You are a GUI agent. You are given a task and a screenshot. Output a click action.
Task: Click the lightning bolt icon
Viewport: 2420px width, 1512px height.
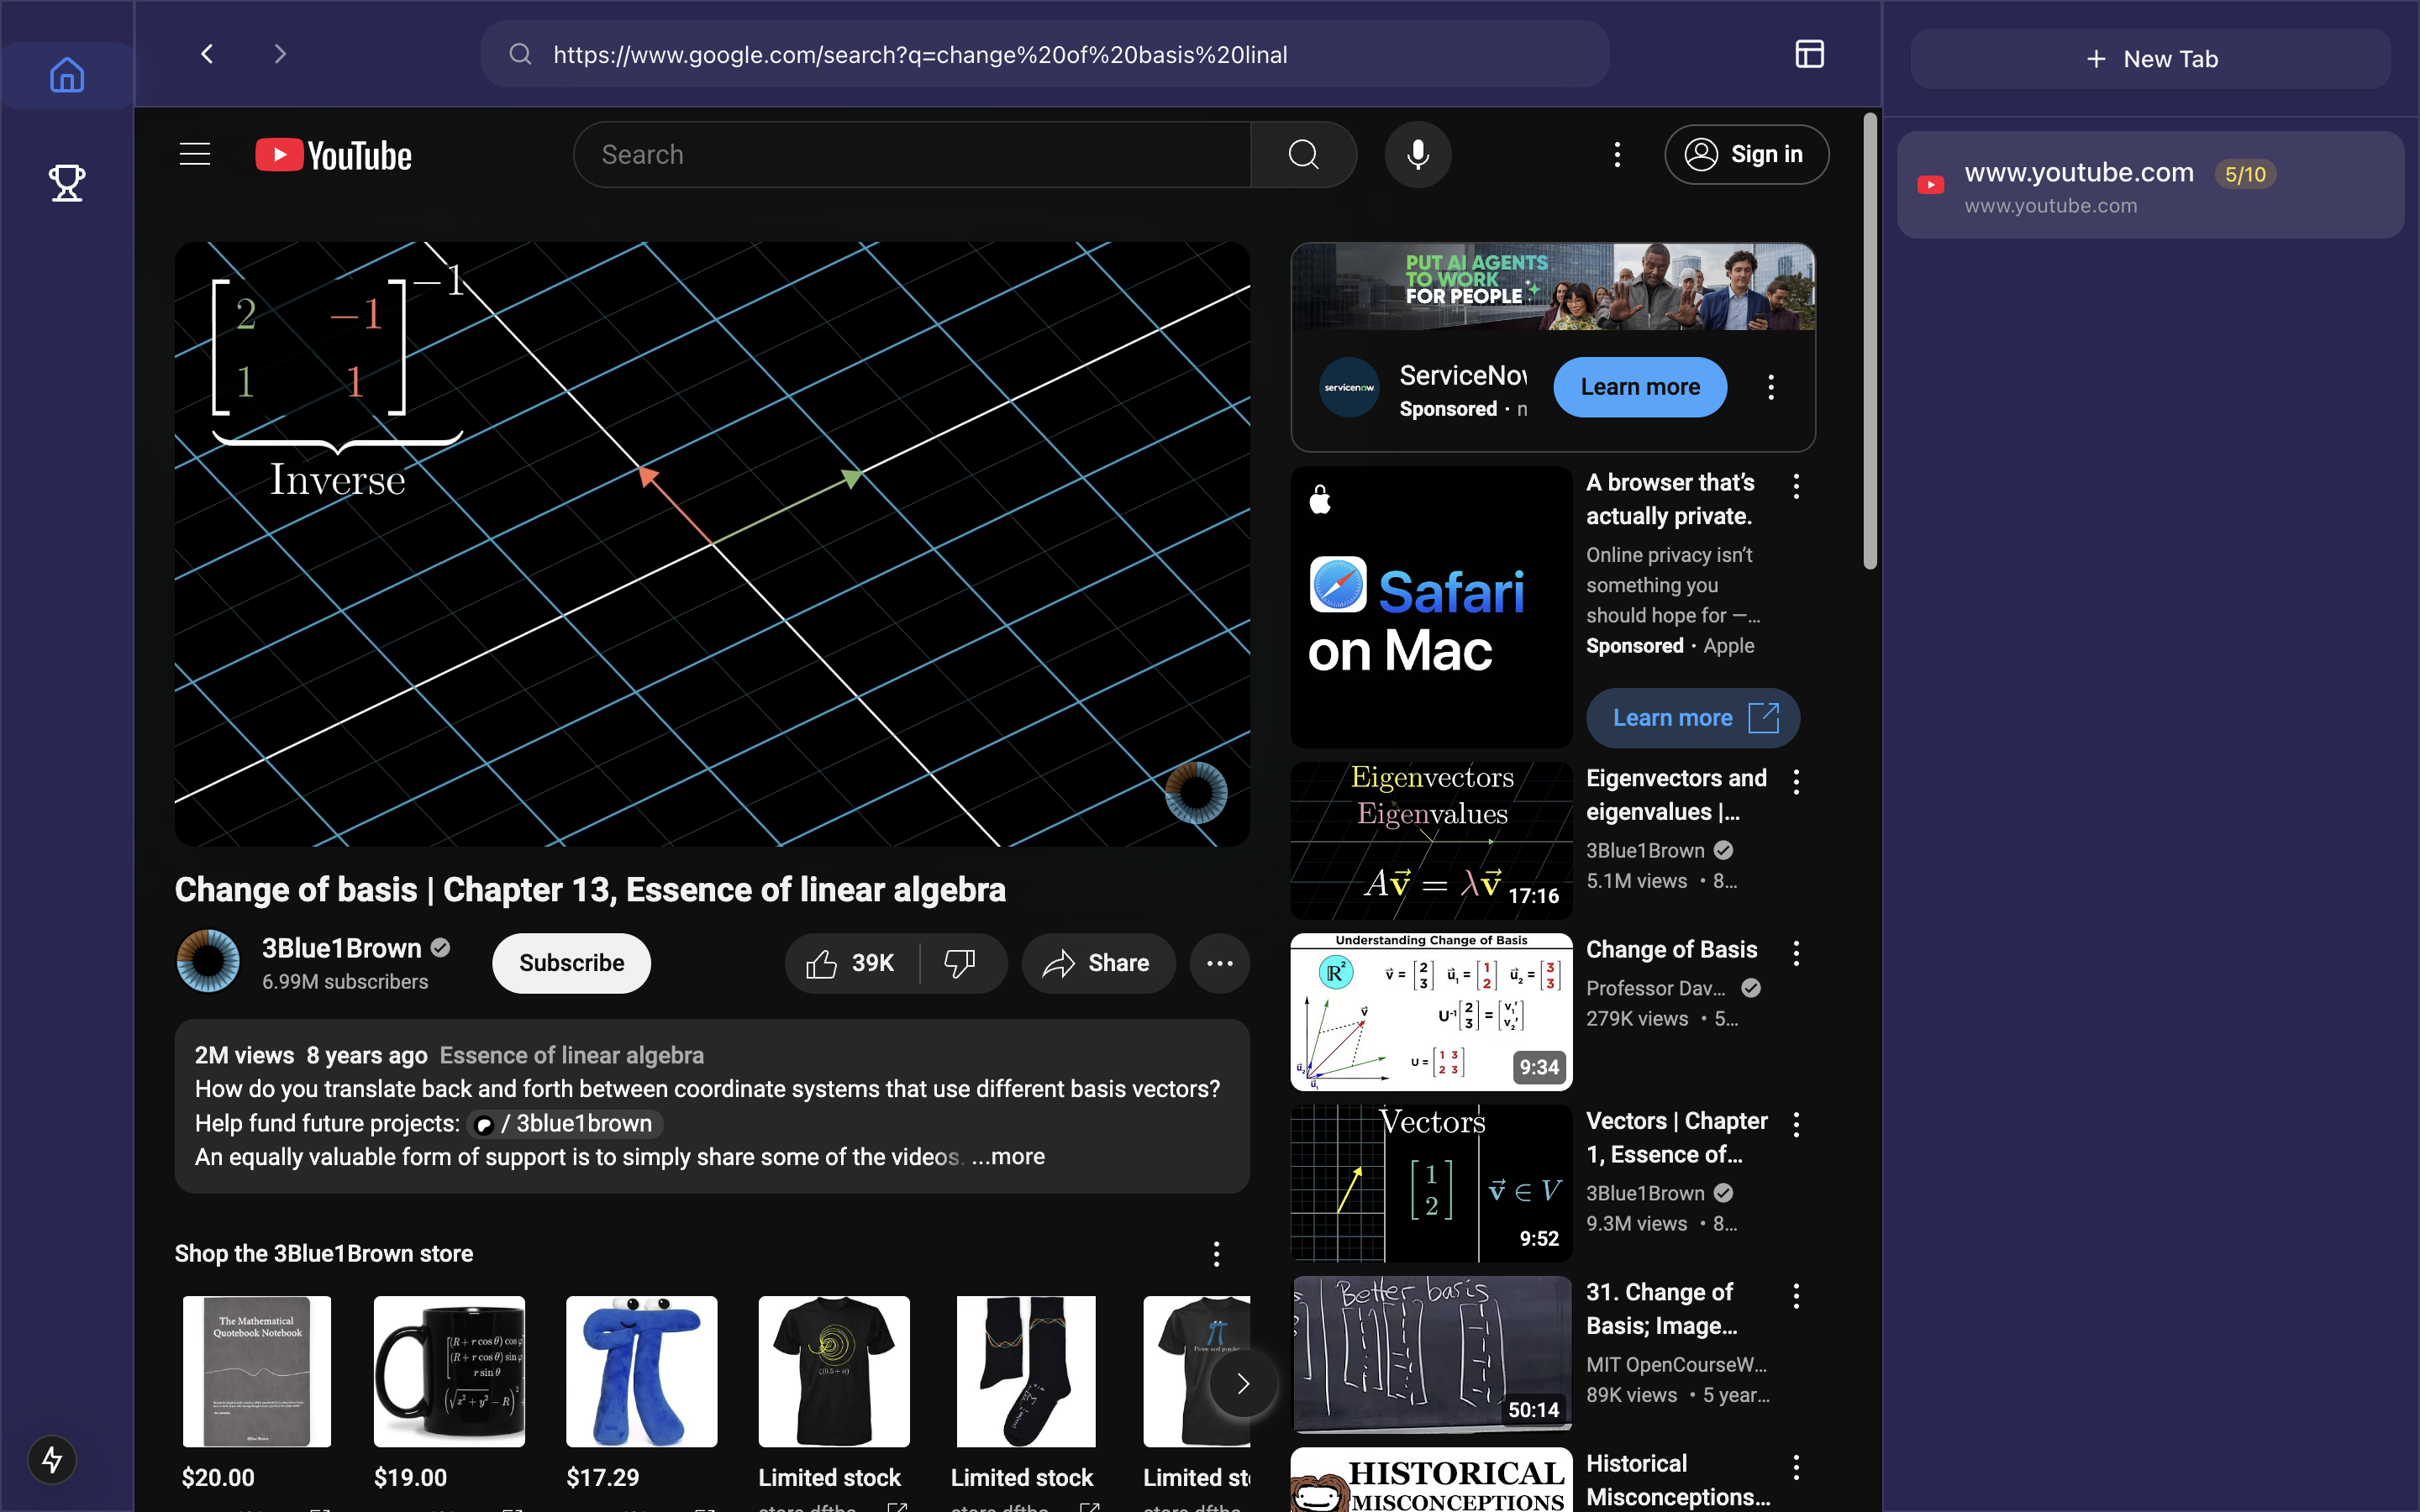52,1460
